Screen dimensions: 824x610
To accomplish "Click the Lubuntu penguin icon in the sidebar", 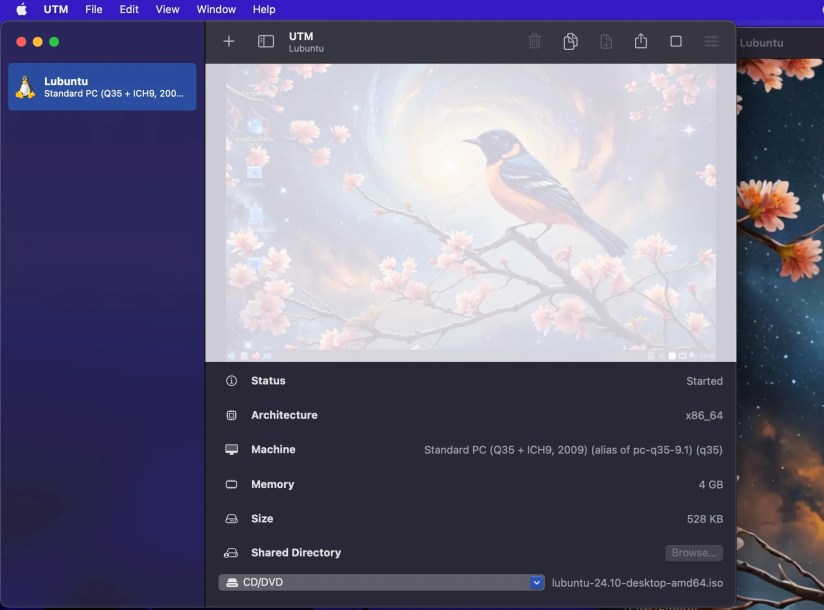I will 25,87.
